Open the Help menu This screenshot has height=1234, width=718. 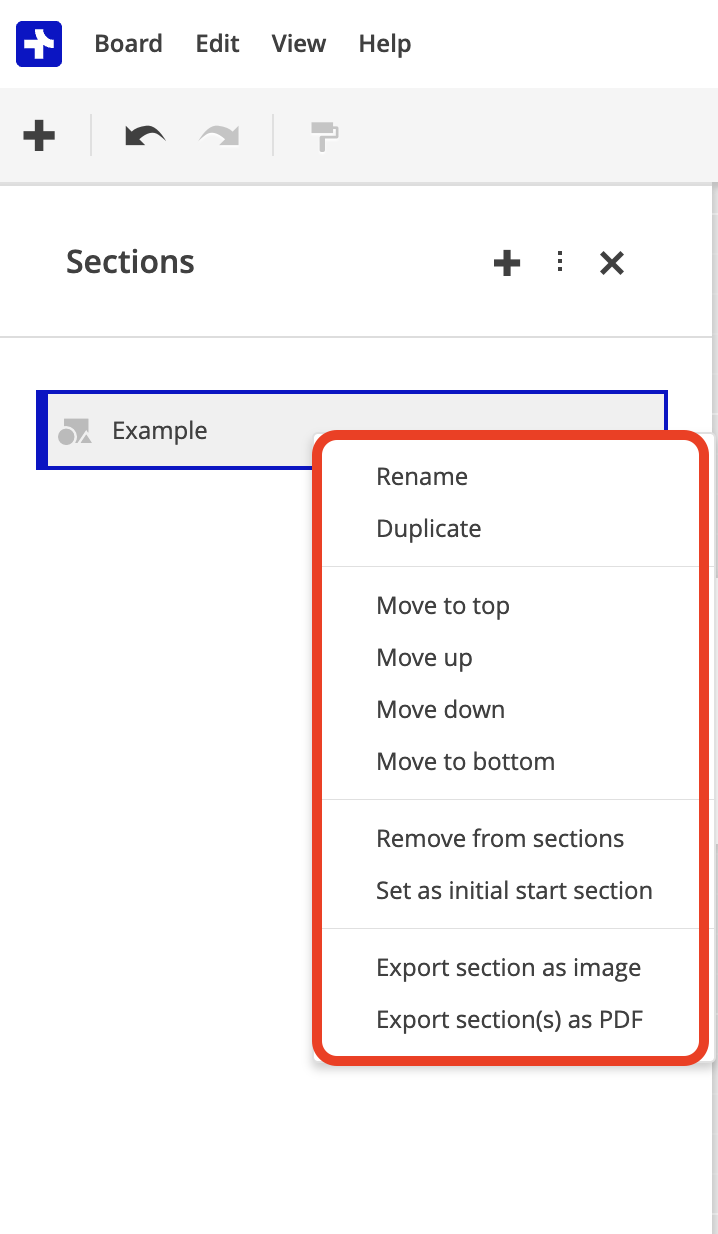pyautogui.click(x=385, y=44)
